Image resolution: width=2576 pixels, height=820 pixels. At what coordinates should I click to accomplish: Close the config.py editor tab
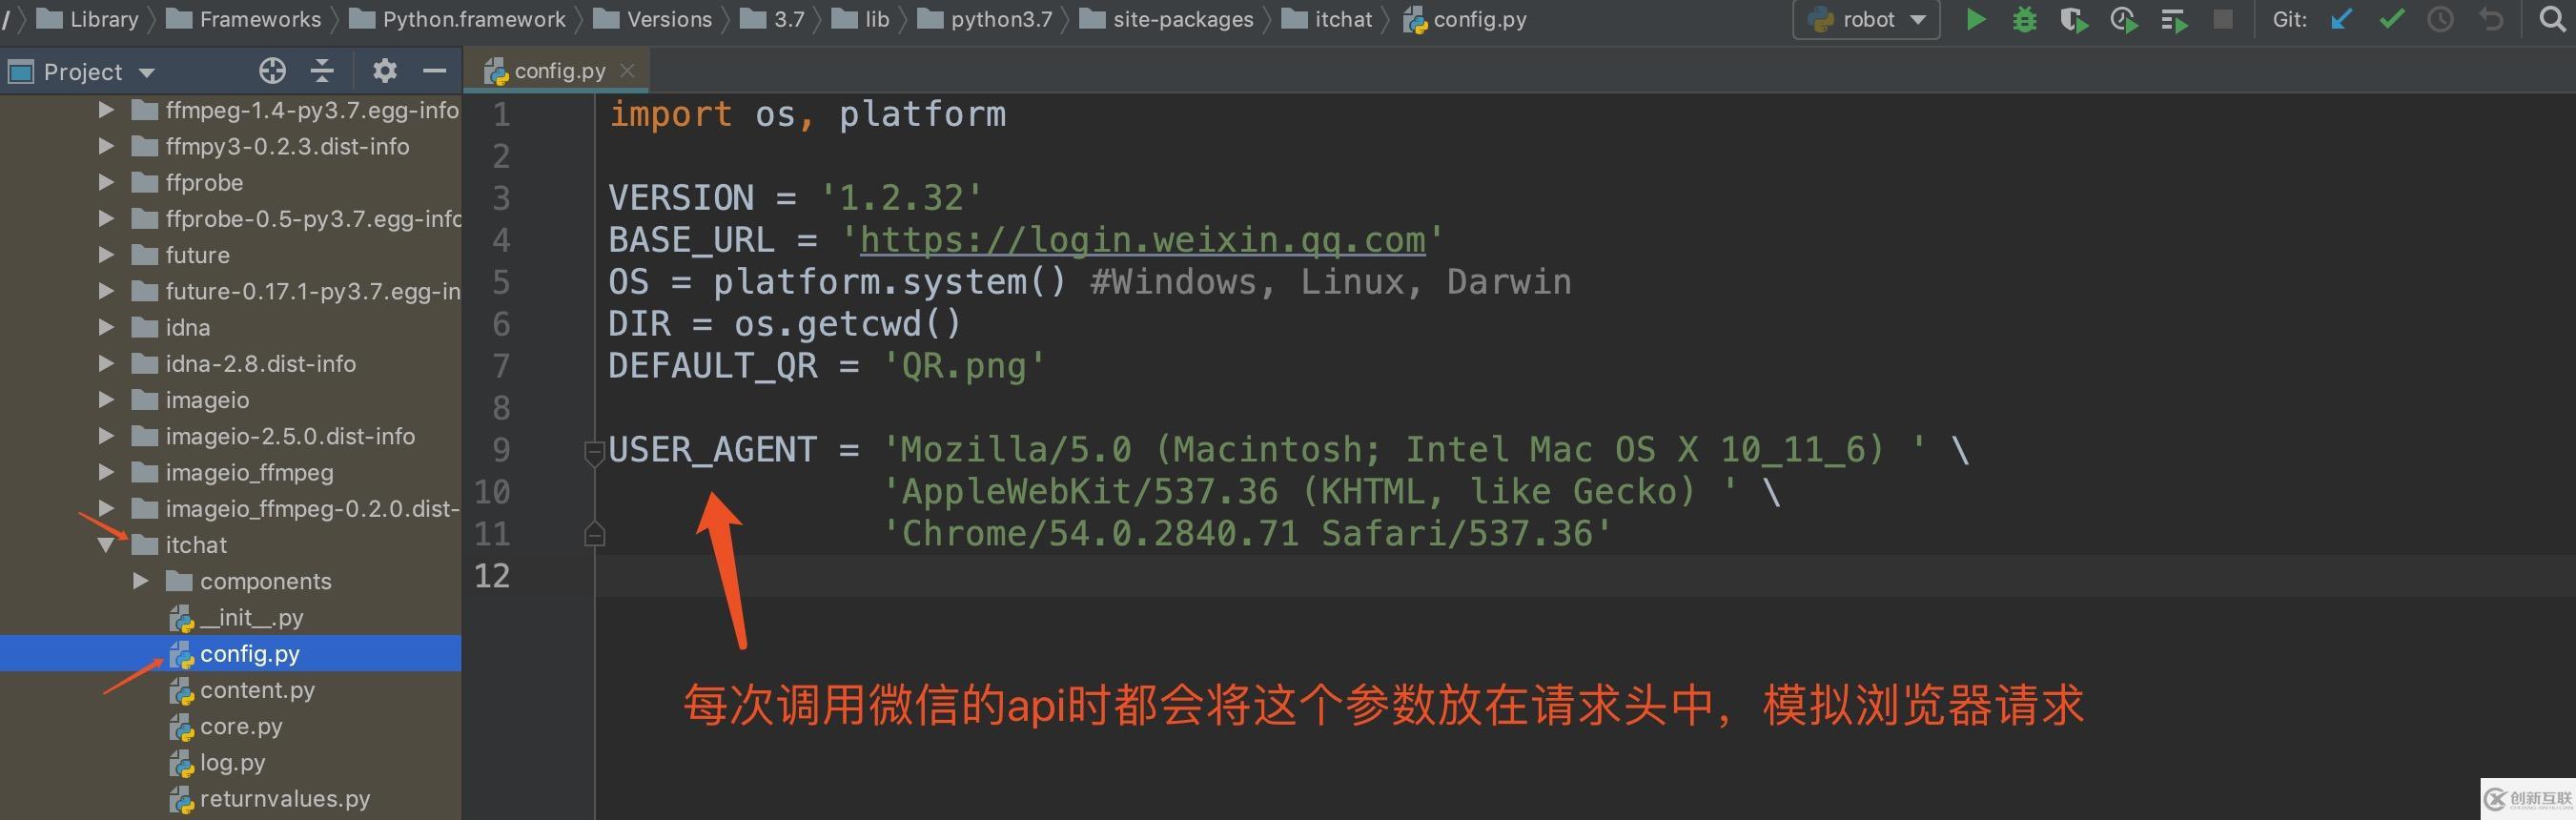point(627,71)
